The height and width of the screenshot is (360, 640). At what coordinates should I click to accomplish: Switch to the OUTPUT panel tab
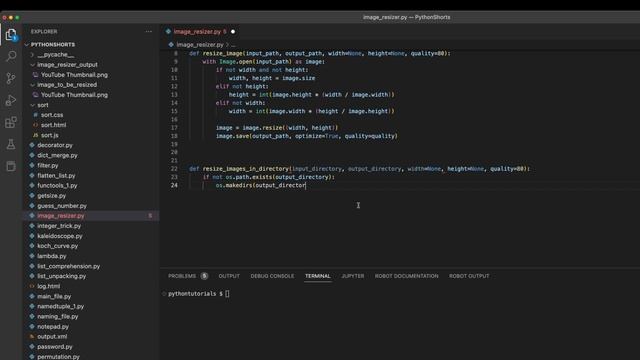tap(229, 276)
